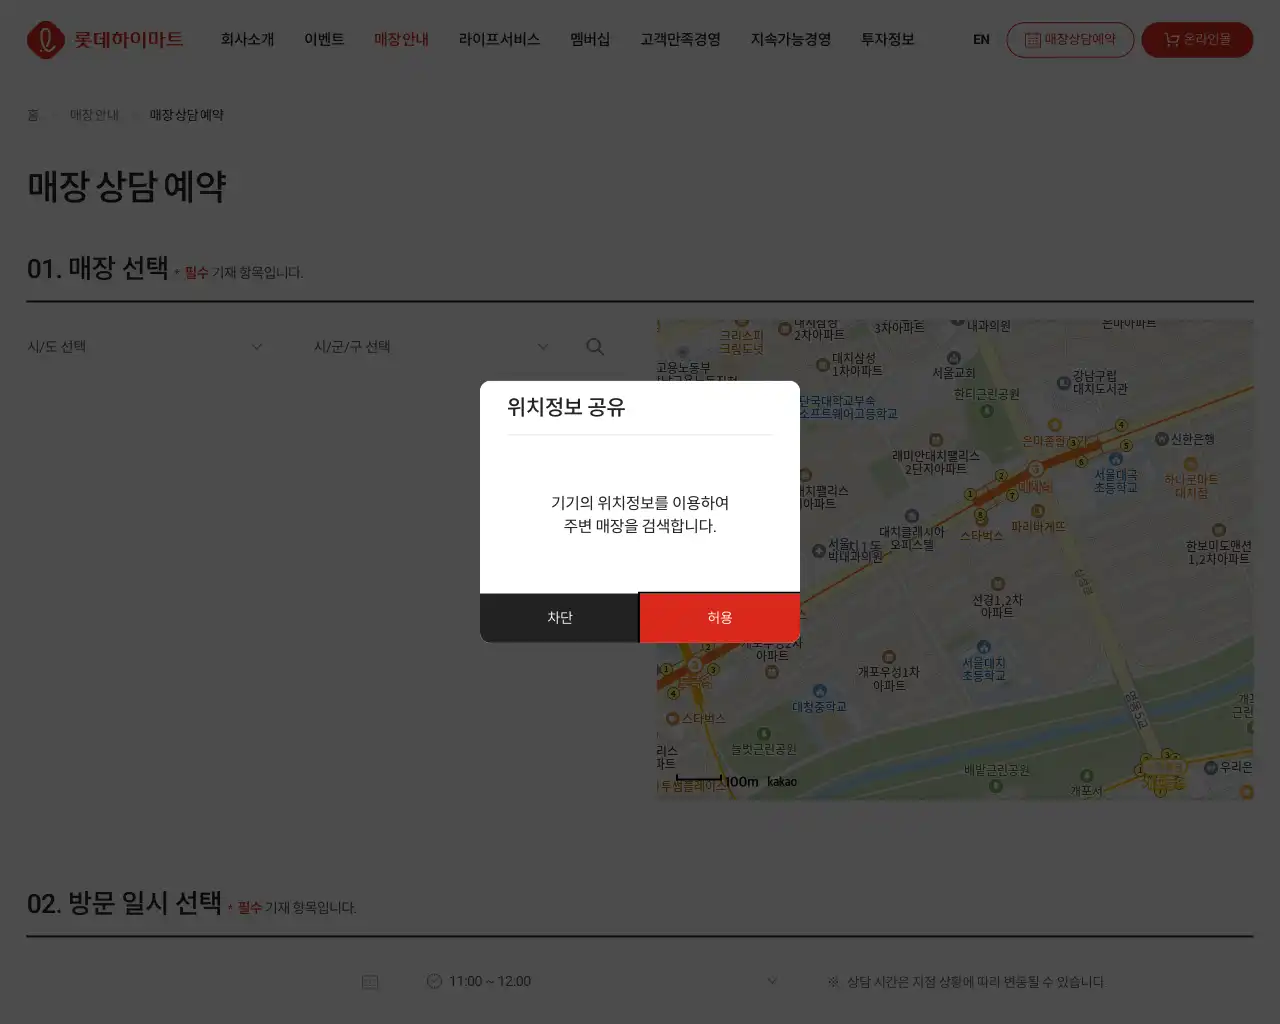This screenshot has height=1024, width=1280.
Task: Switch to English using the EN link
Action: click(x=980, y=40)
